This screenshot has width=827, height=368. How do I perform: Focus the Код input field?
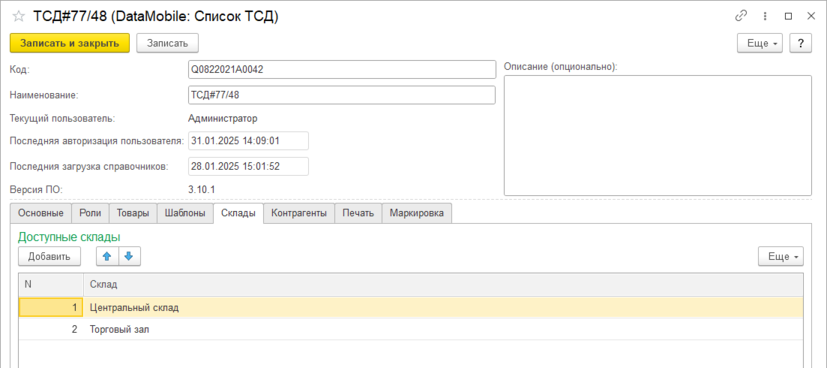point(342,69)
